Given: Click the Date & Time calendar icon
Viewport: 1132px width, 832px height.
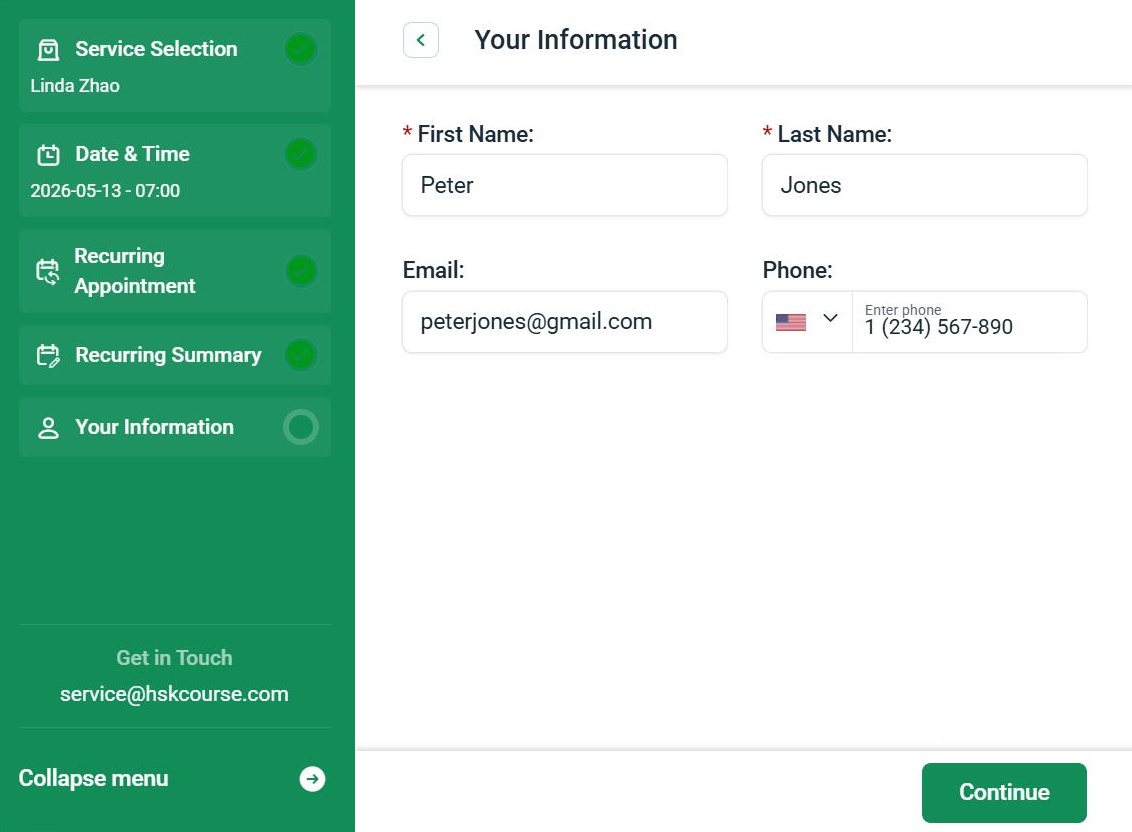Looking at the screenshot, I should [48, 155].
